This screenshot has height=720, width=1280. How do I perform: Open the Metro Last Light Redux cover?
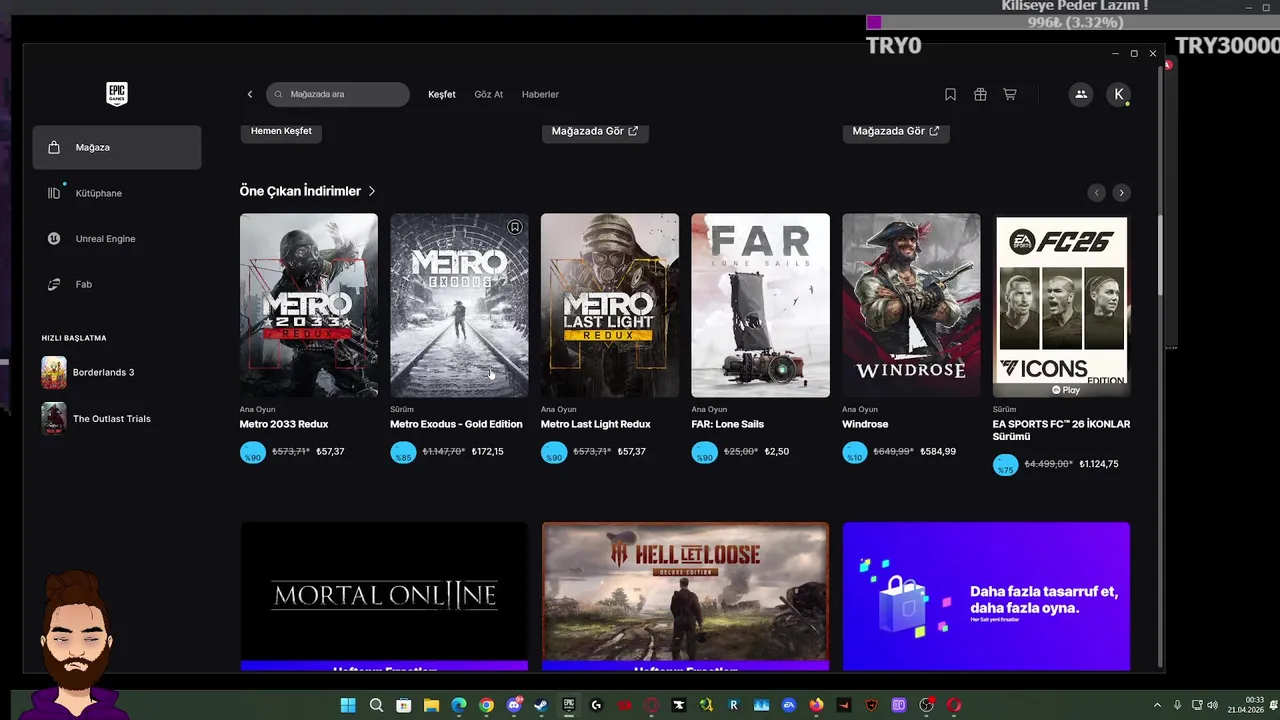610,305
